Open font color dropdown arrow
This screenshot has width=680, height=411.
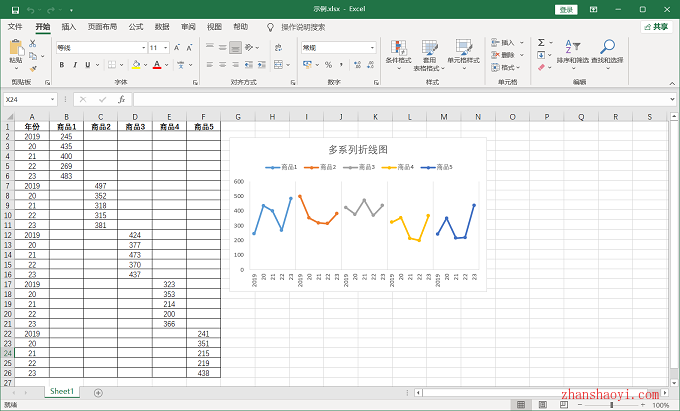point(167,65)
